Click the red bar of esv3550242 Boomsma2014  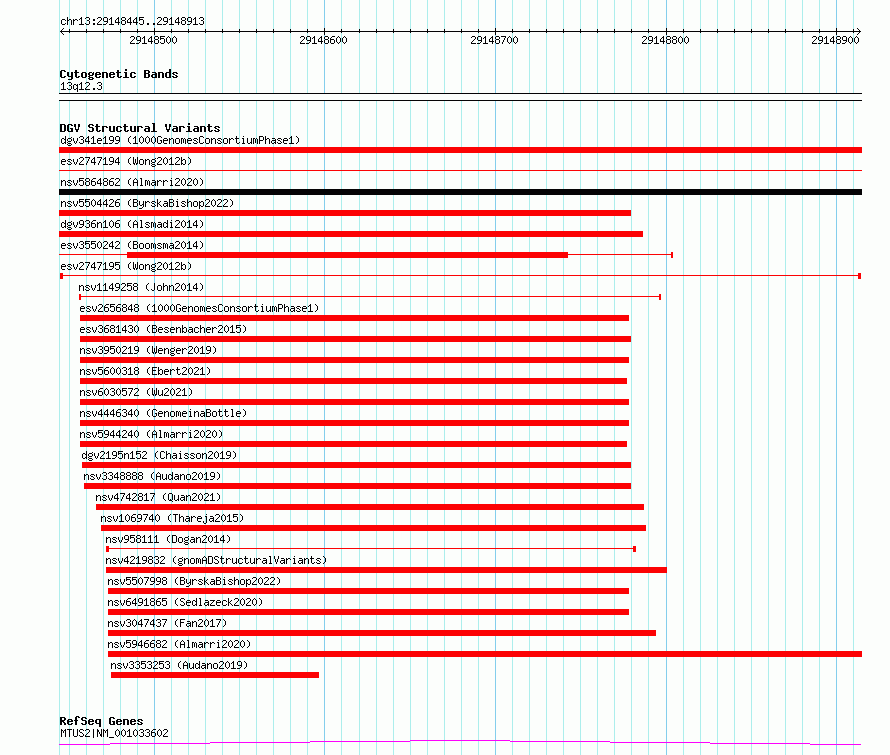coord(347,255)
